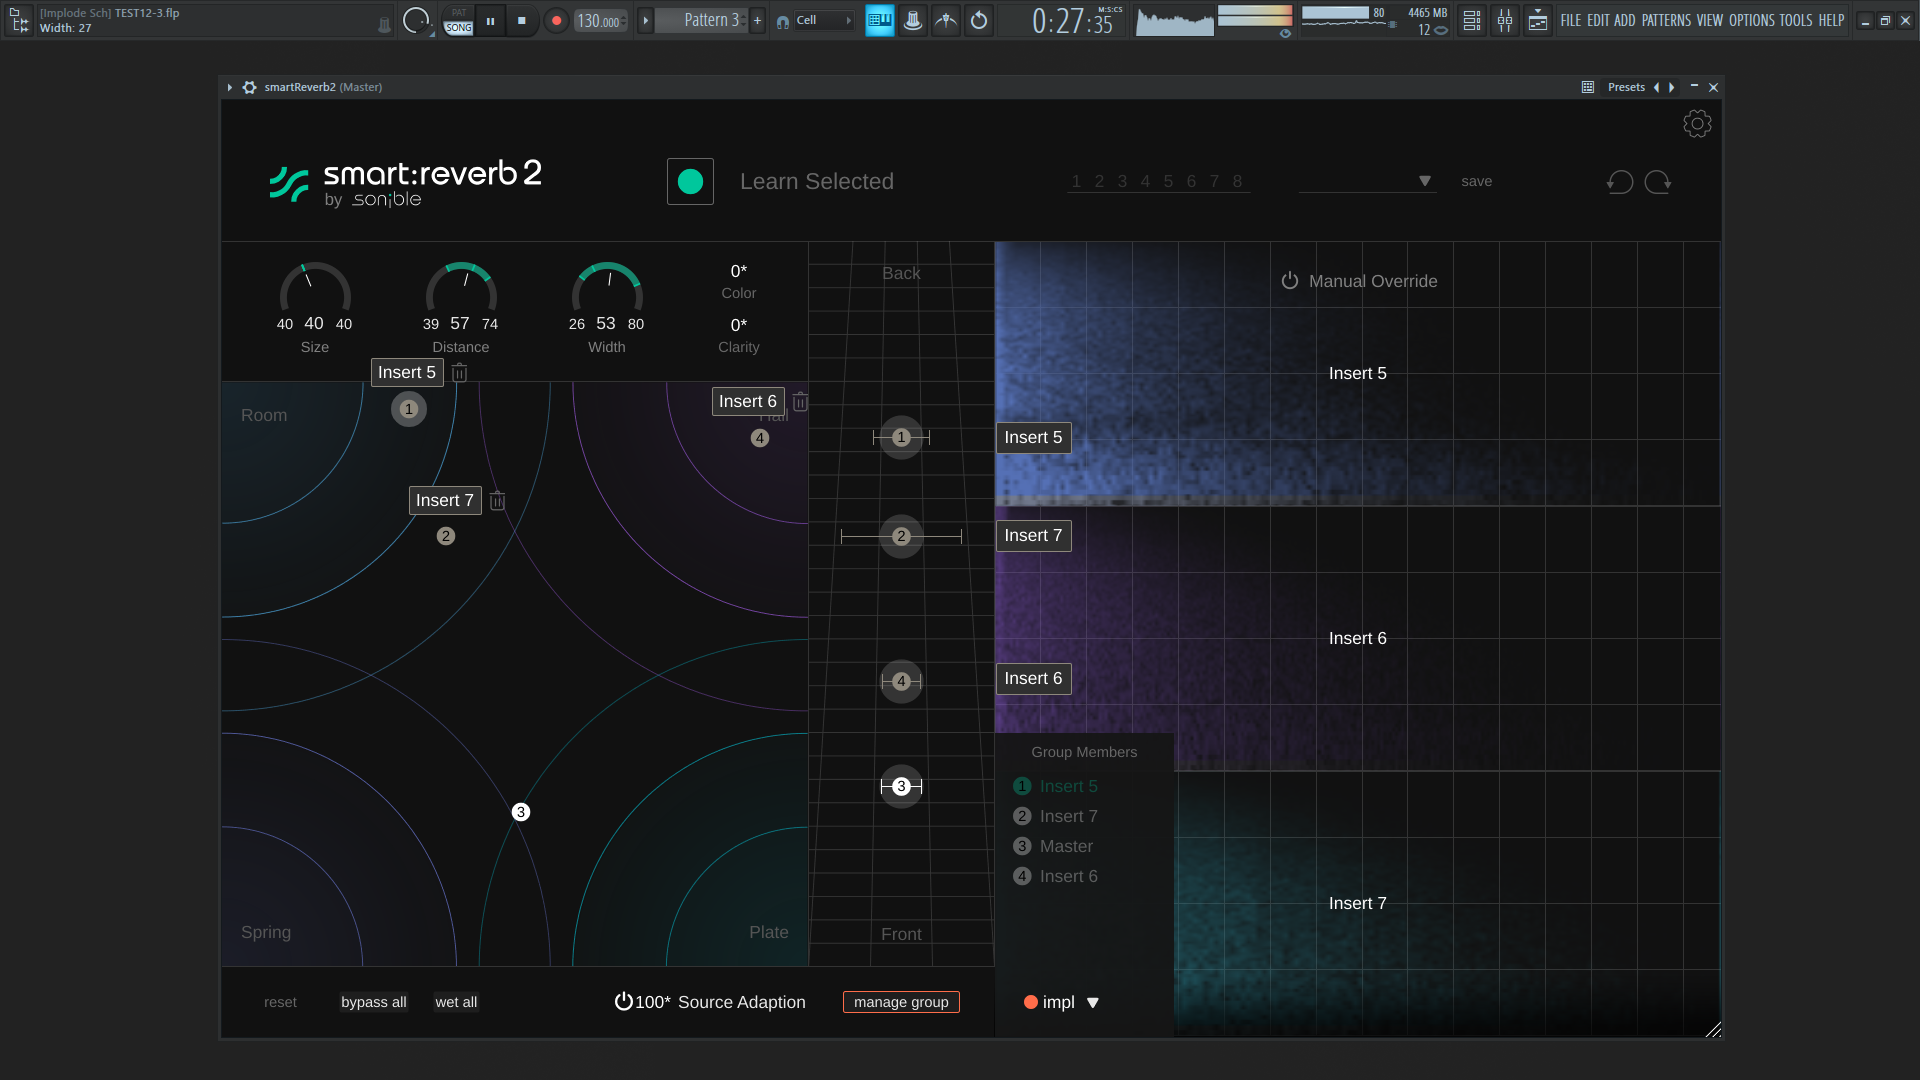Select depth handle 3 in Back-Front grid
The image size is (1920, 1080).
point(901,786)
